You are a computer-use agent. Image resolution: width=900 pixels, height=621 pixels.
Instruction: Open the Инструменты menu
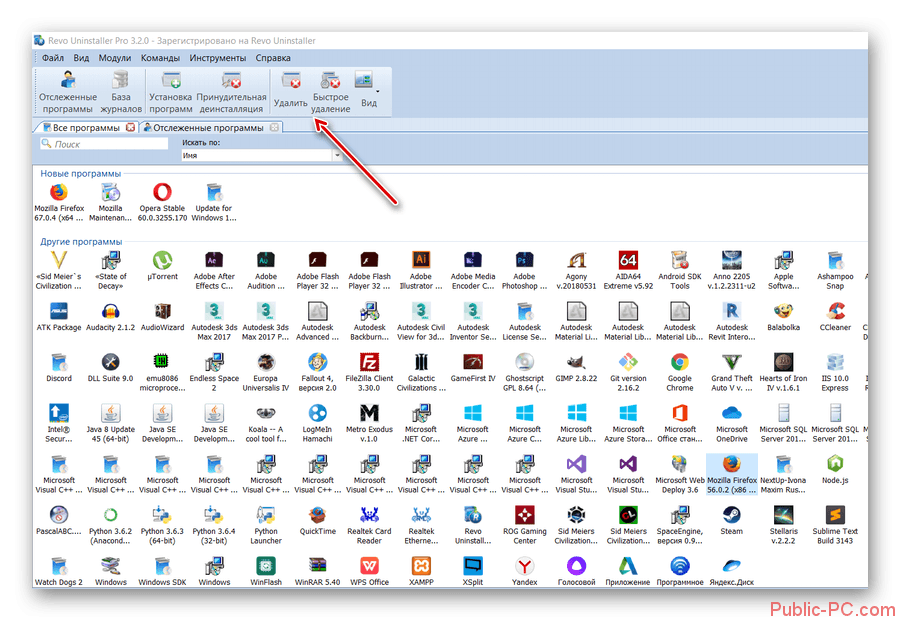pyautogui.click(x=218, y=58)
